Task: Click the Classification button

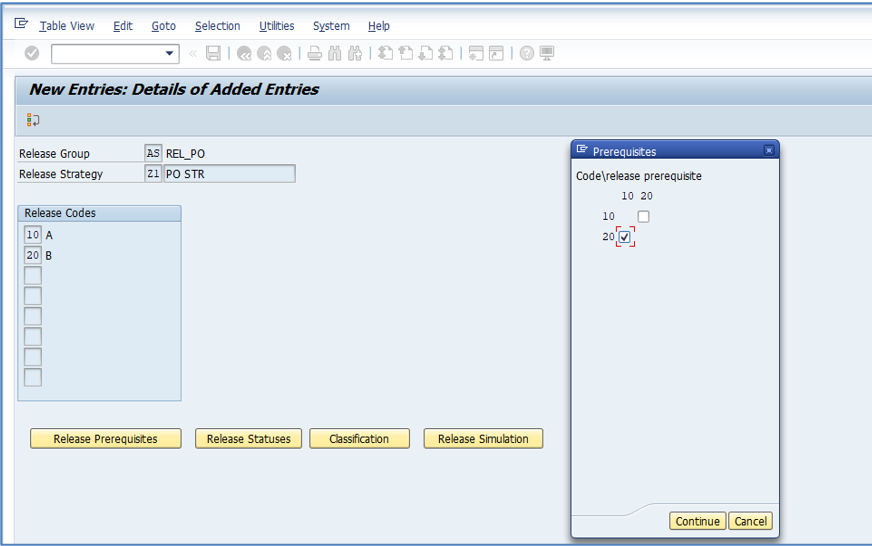Action: (359, 439)
